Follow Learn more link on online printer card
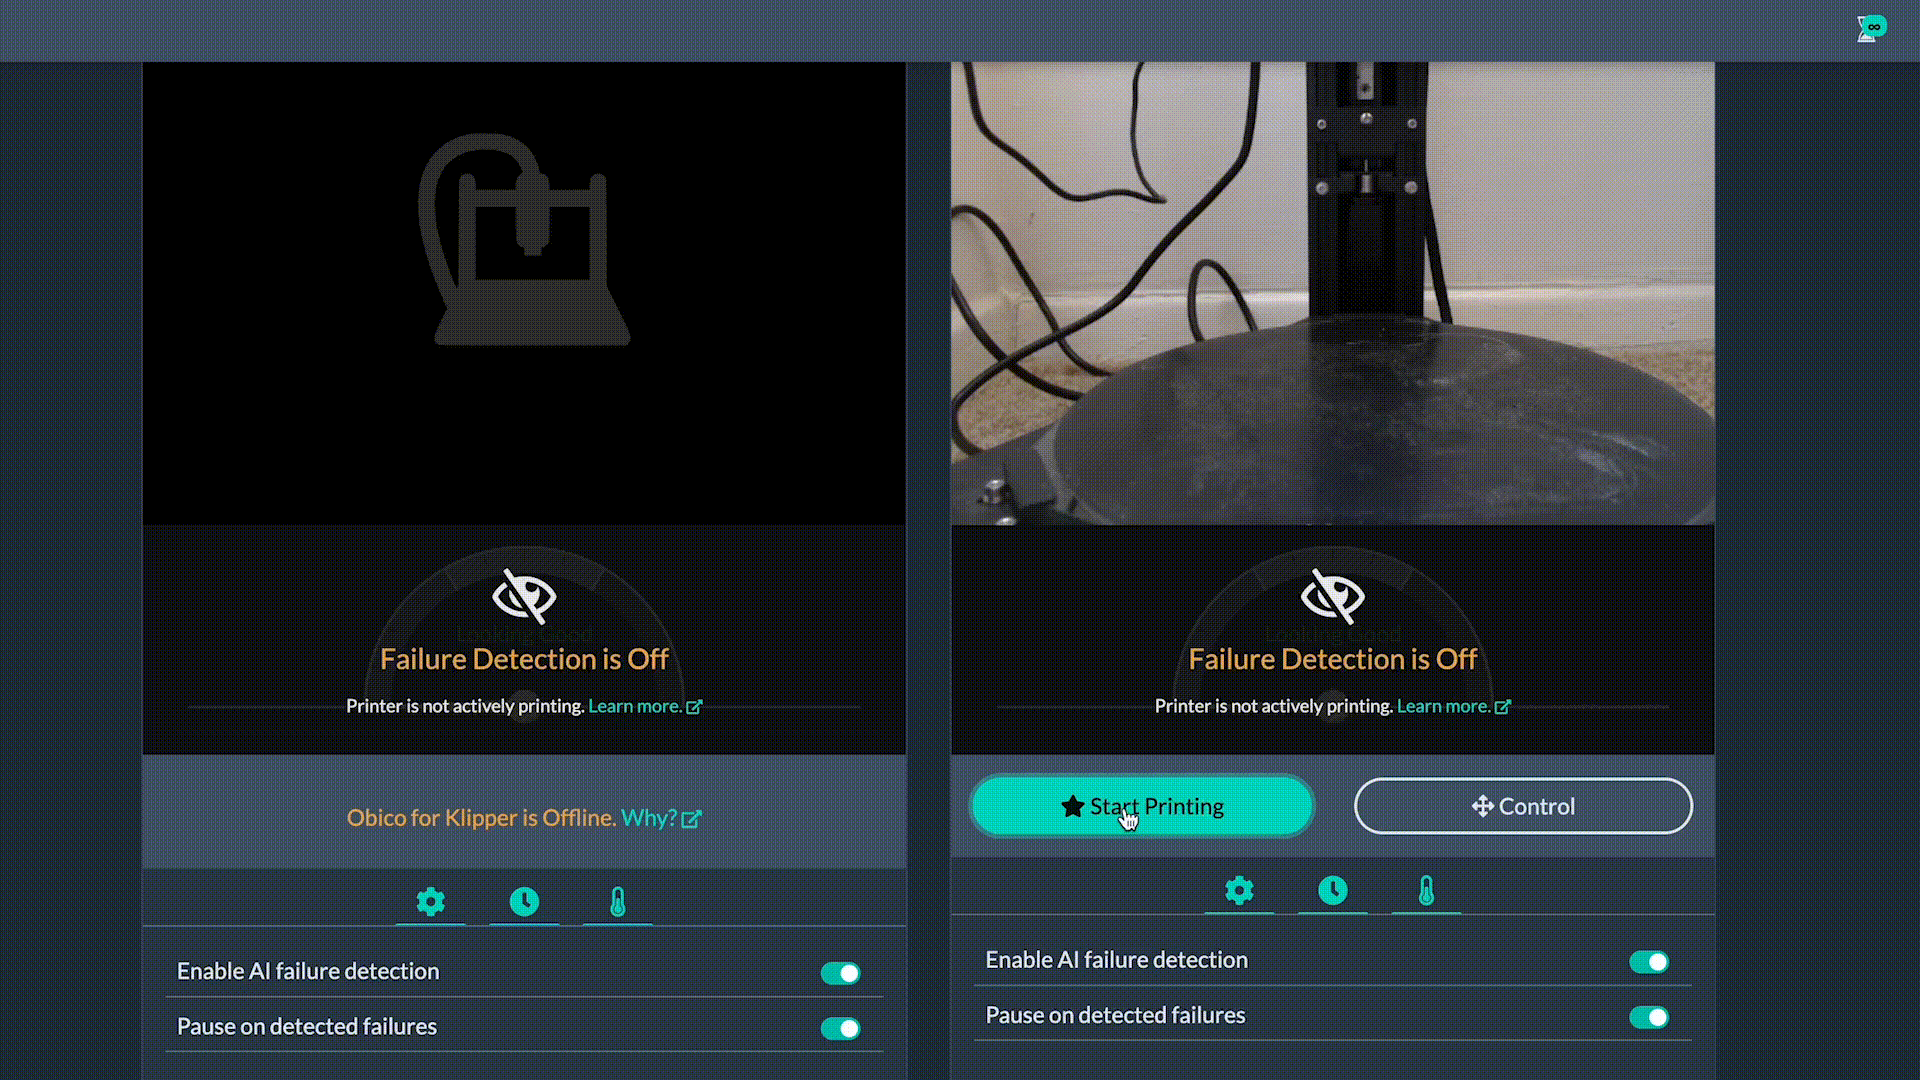 tap(1454, 706)
